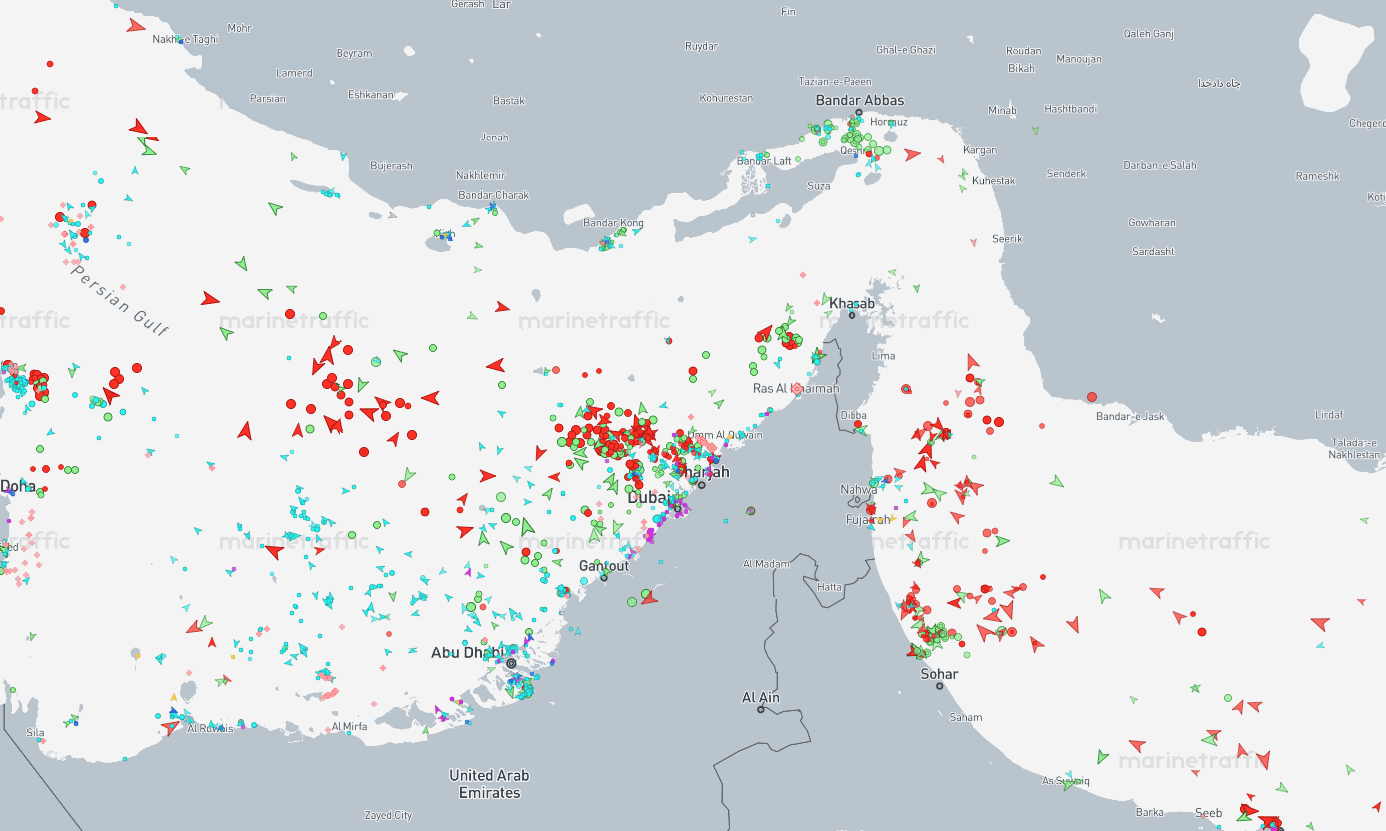
Task: Click the Khasab port marker dot
Action: [x=852, y=315]
